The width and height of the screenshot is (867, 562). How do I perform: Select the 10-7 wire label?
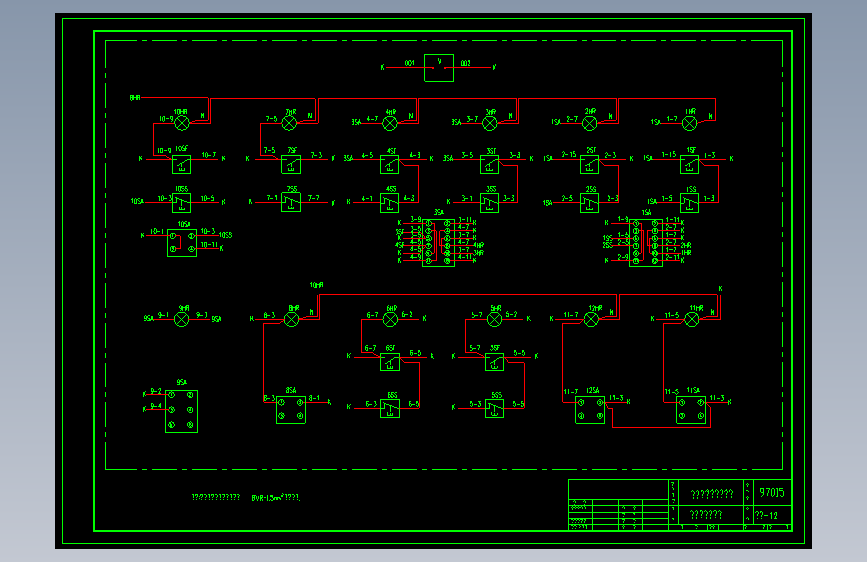coord(209,155)
